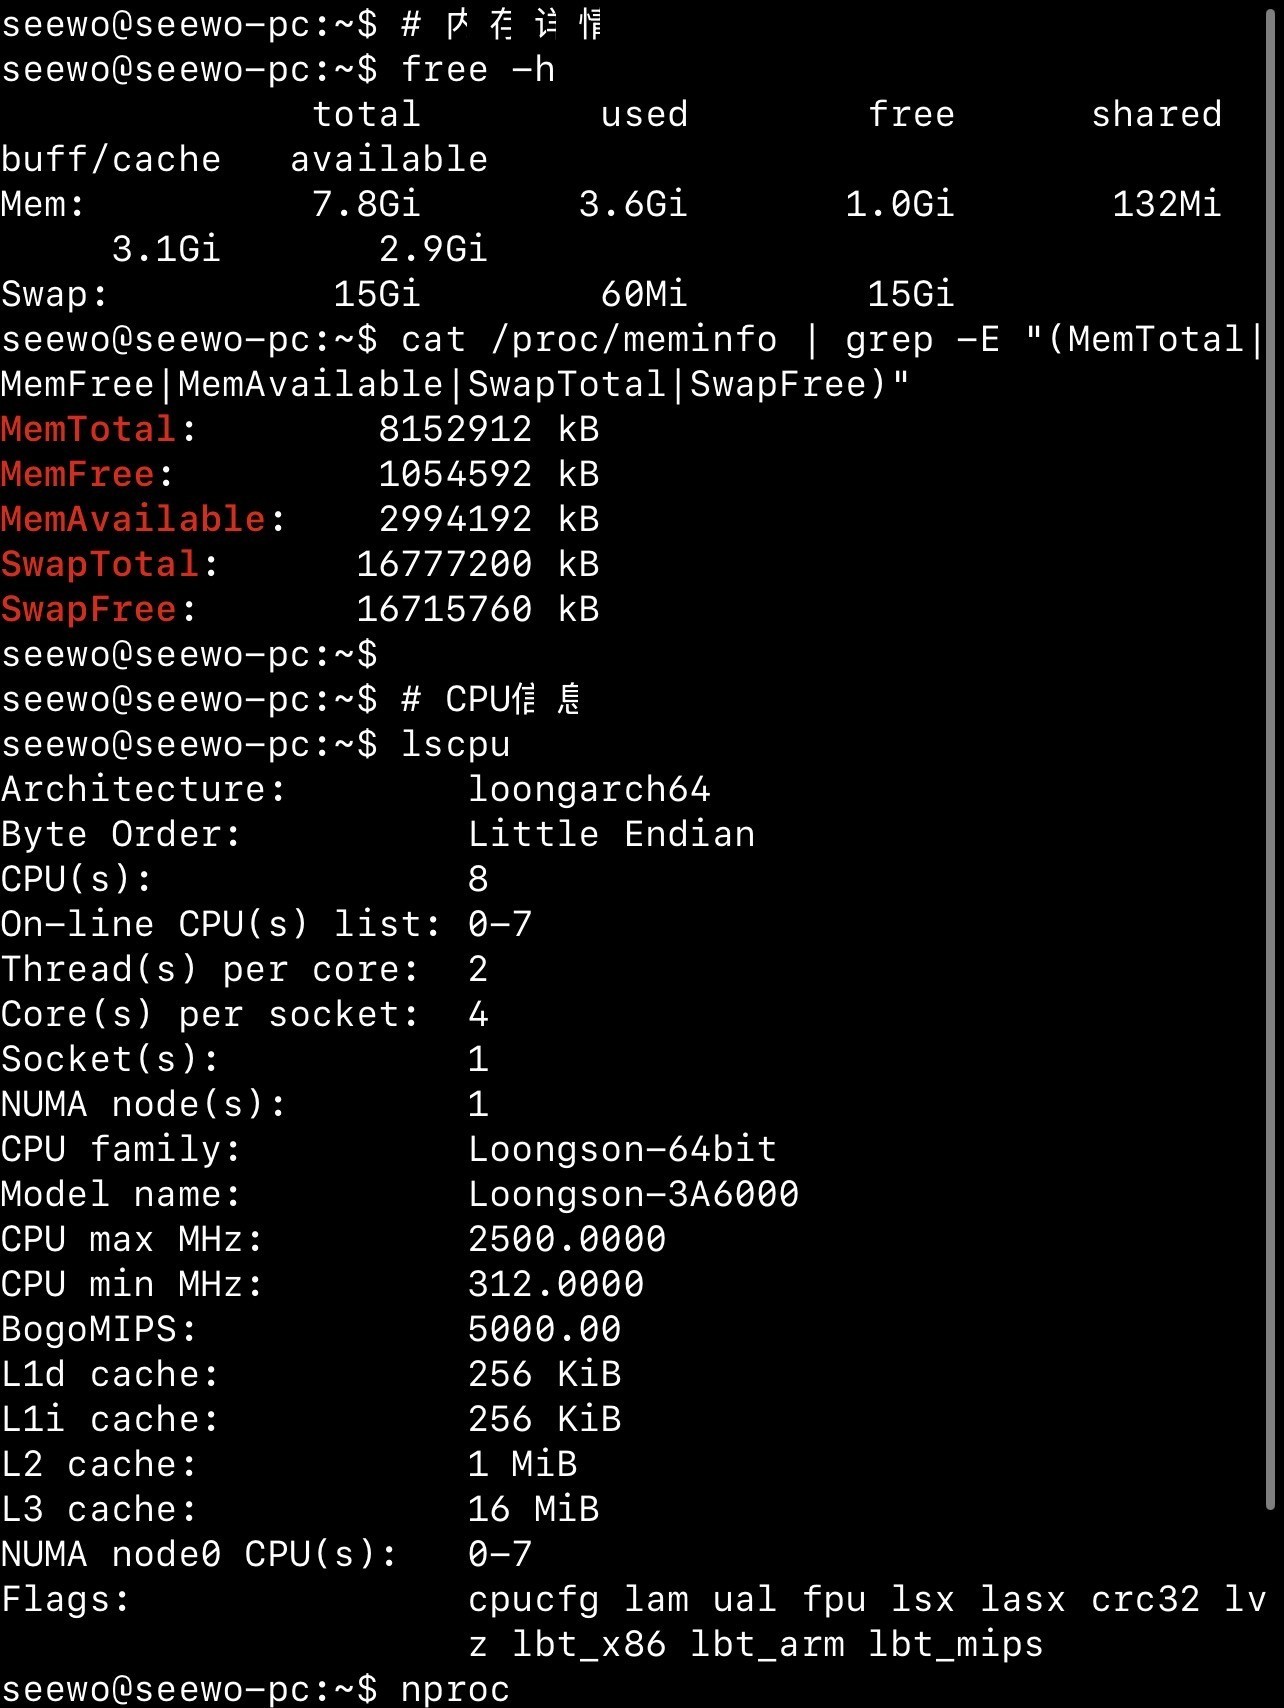Screen dimensions: 1284x1708
Task: Click the loongarch64 architecture value
Action: (x=589, y=790)
